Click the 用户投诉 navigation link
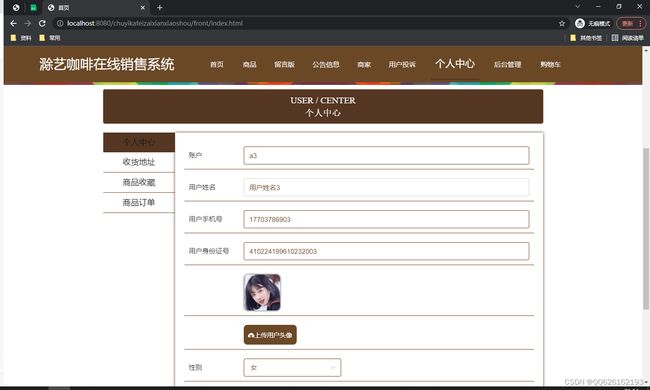Screen dimensions: 650x390 pos(402,65)
